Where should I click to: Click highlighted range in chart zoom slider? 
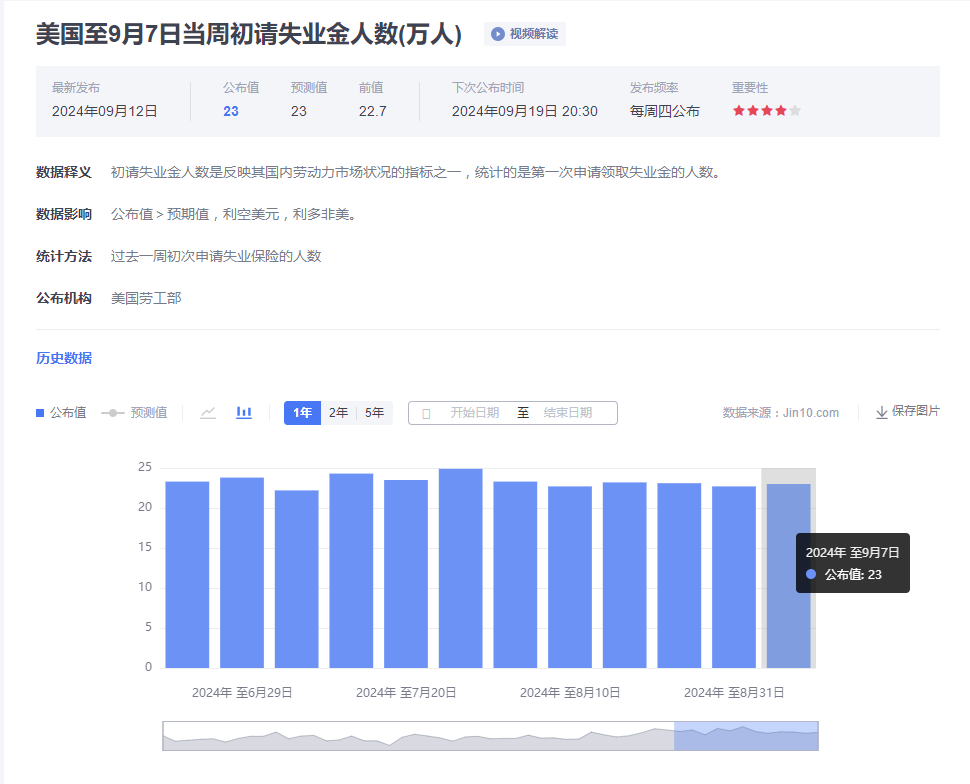coord(746,736)
